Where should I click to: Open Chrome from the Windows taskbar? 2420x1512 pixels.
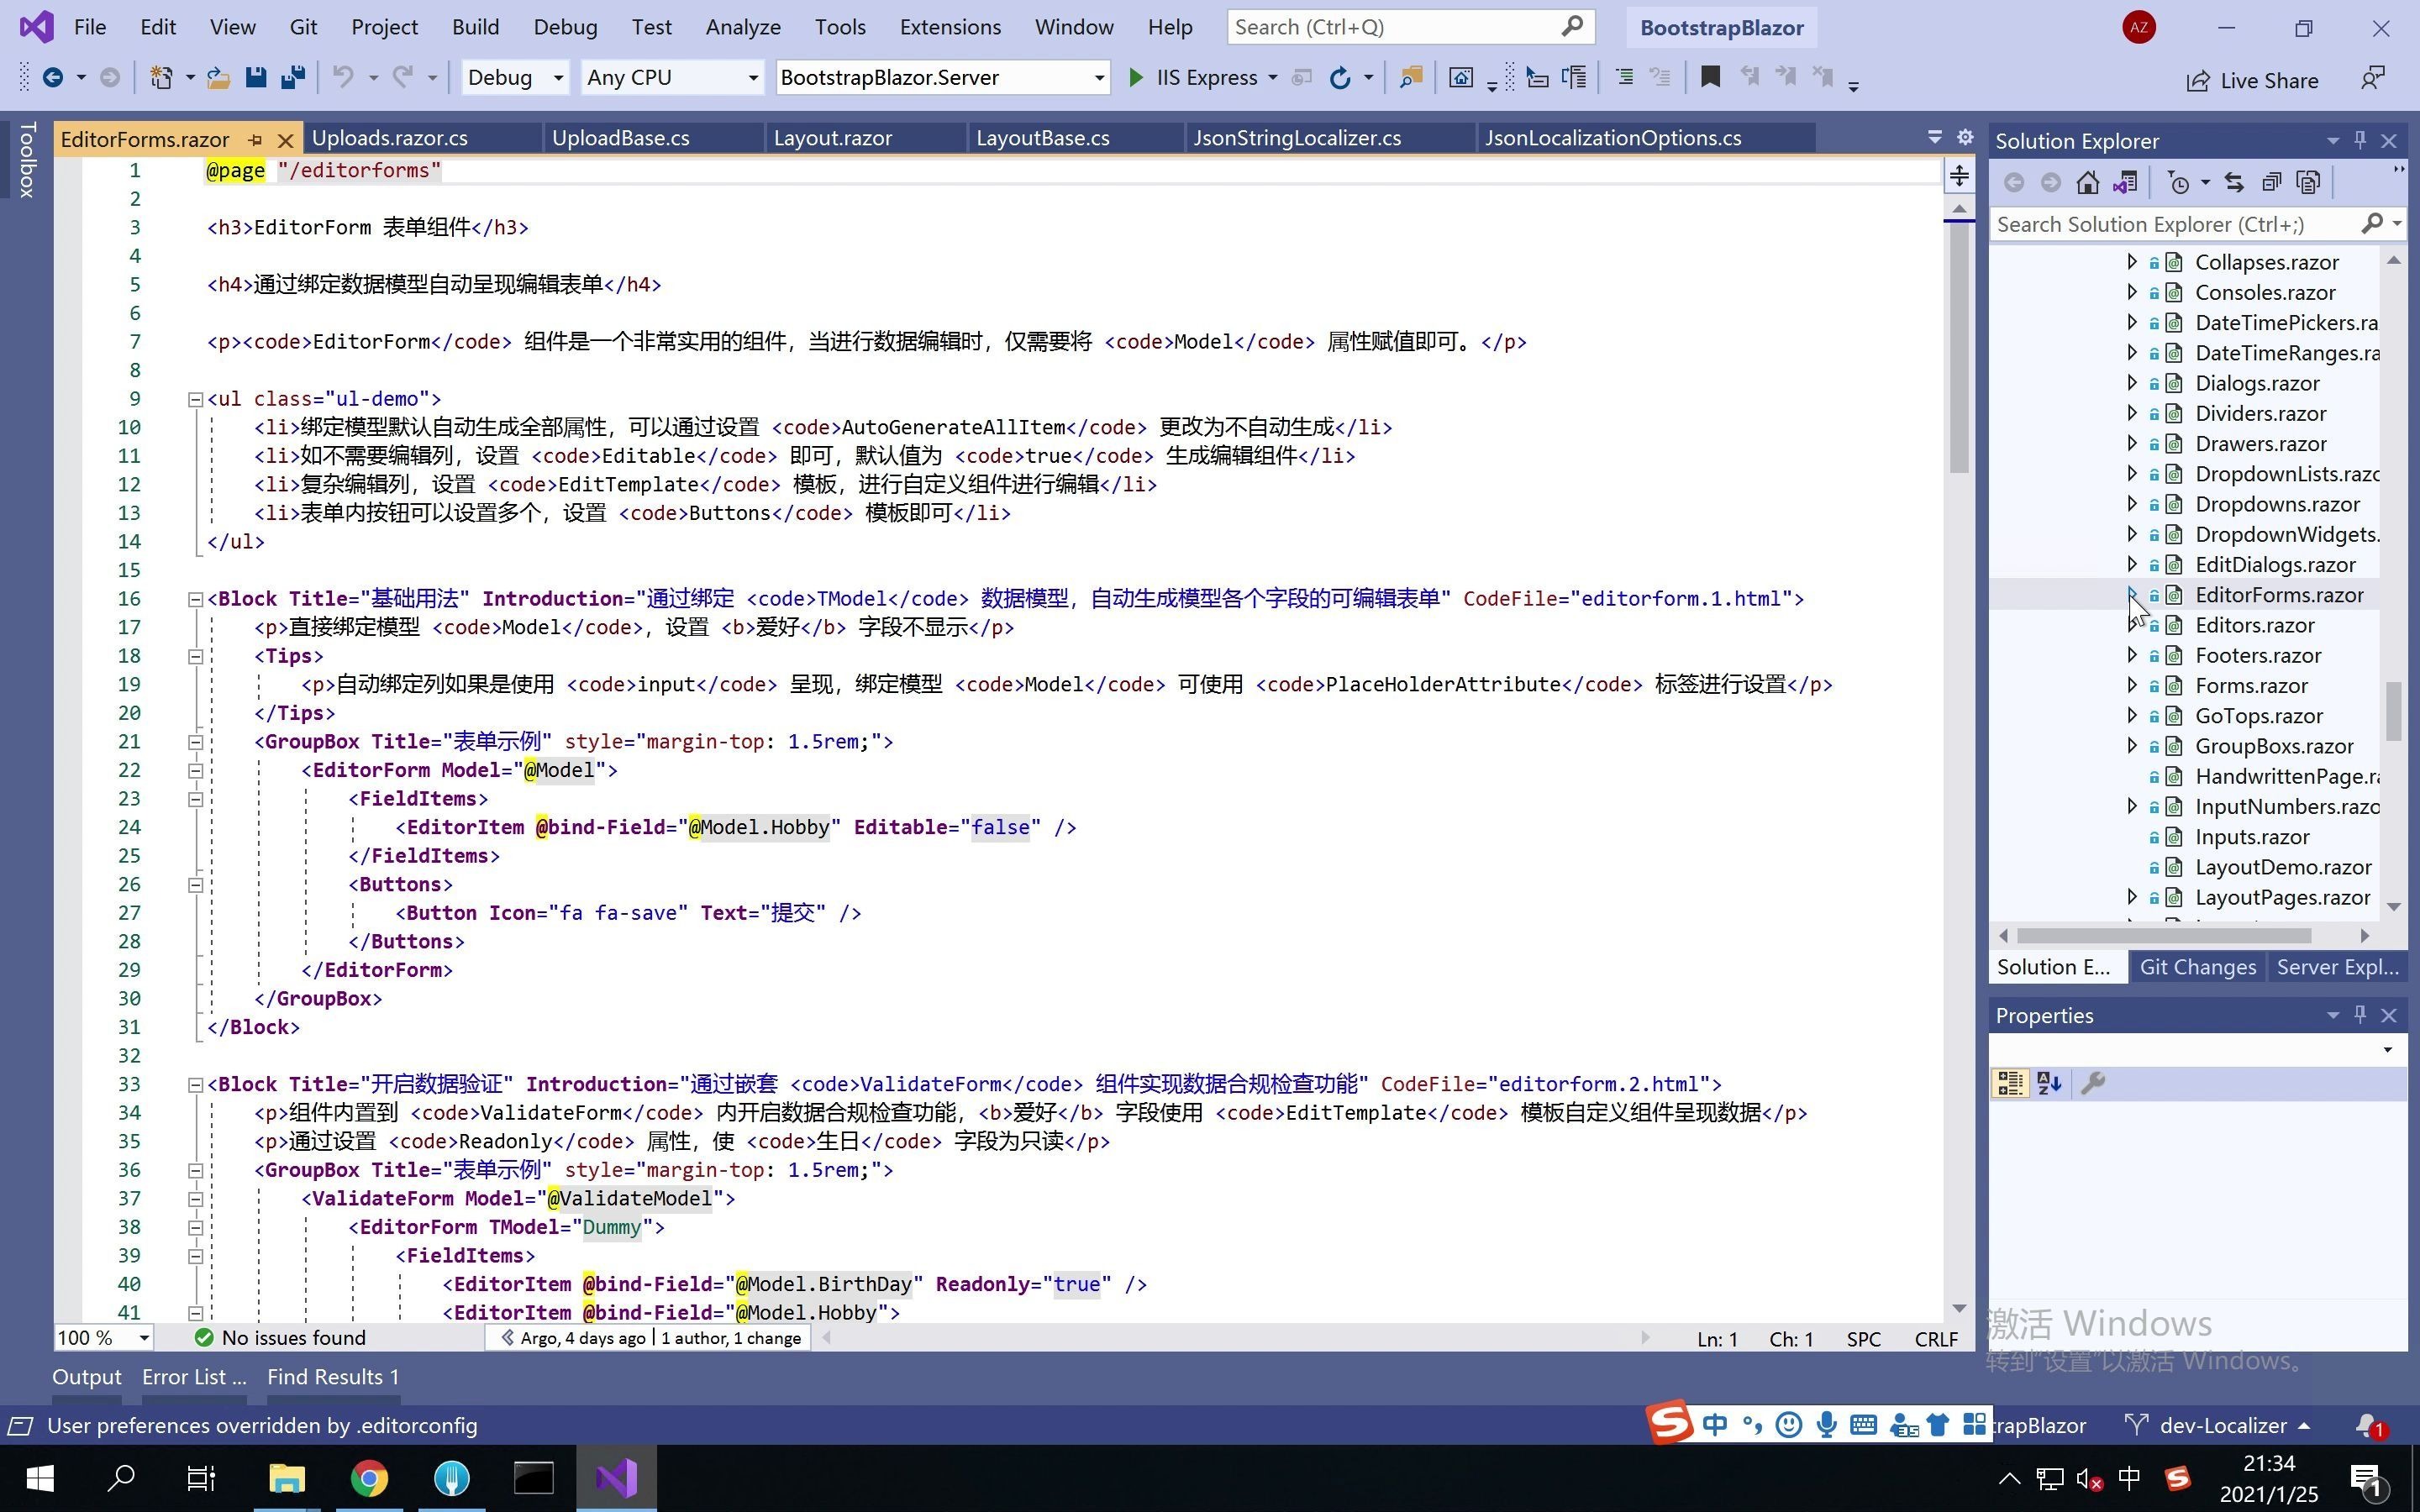(x=369, y=1478)
